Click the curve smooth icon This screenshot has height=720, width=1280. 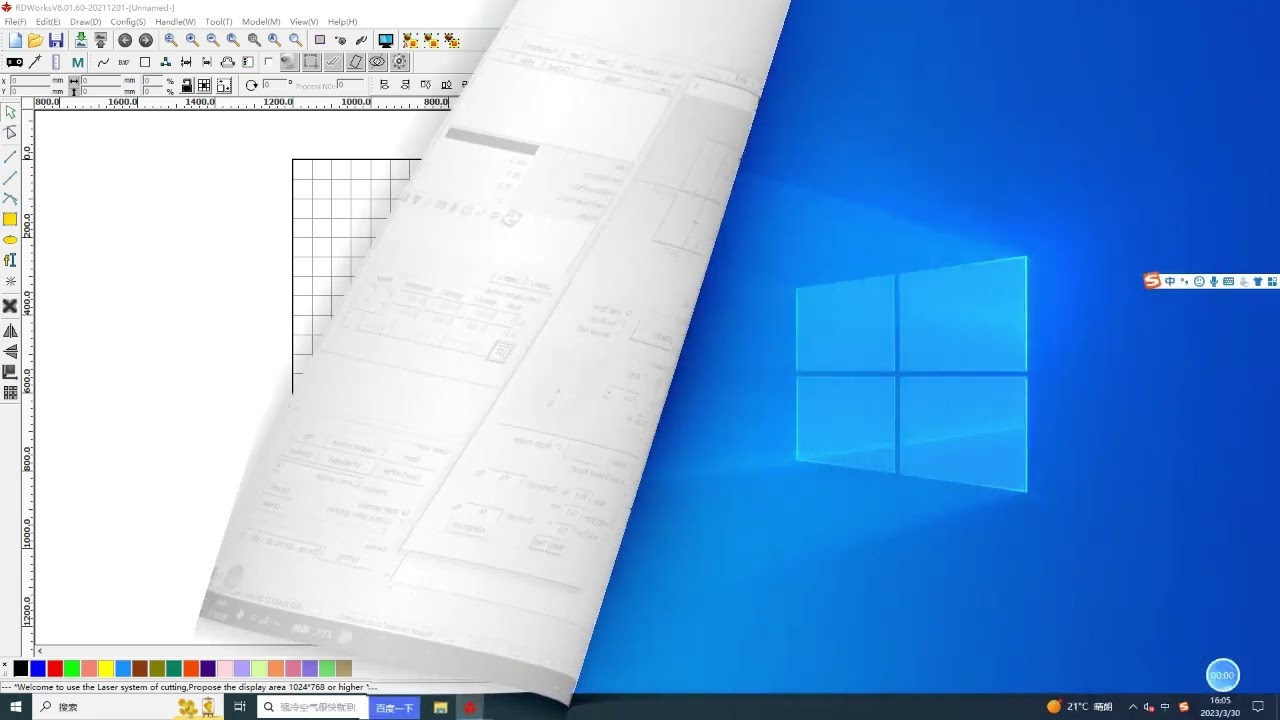click(103, 62)
